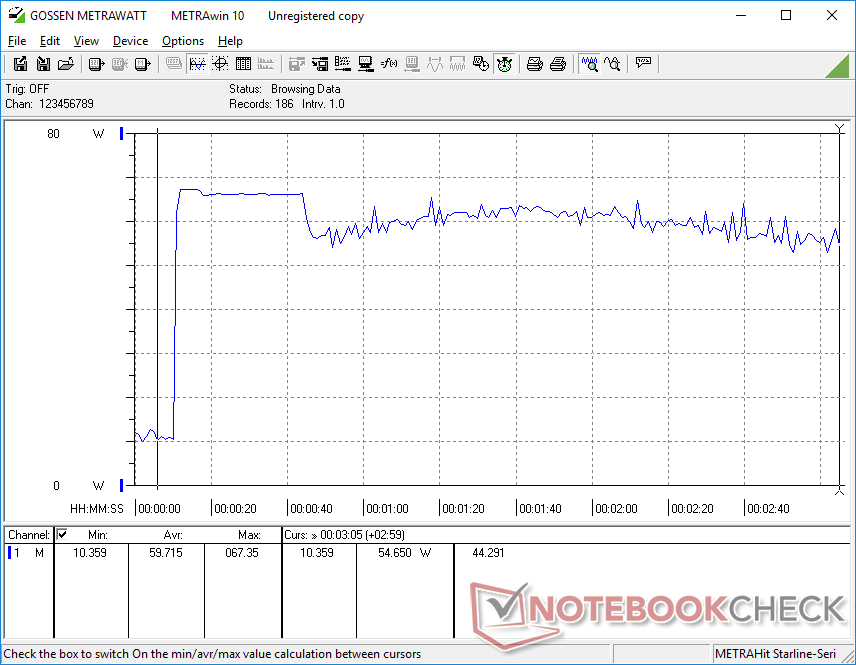Screen dimensions: 856x665
Task: Click the difference value 44.291
Action: pos(488,553)
